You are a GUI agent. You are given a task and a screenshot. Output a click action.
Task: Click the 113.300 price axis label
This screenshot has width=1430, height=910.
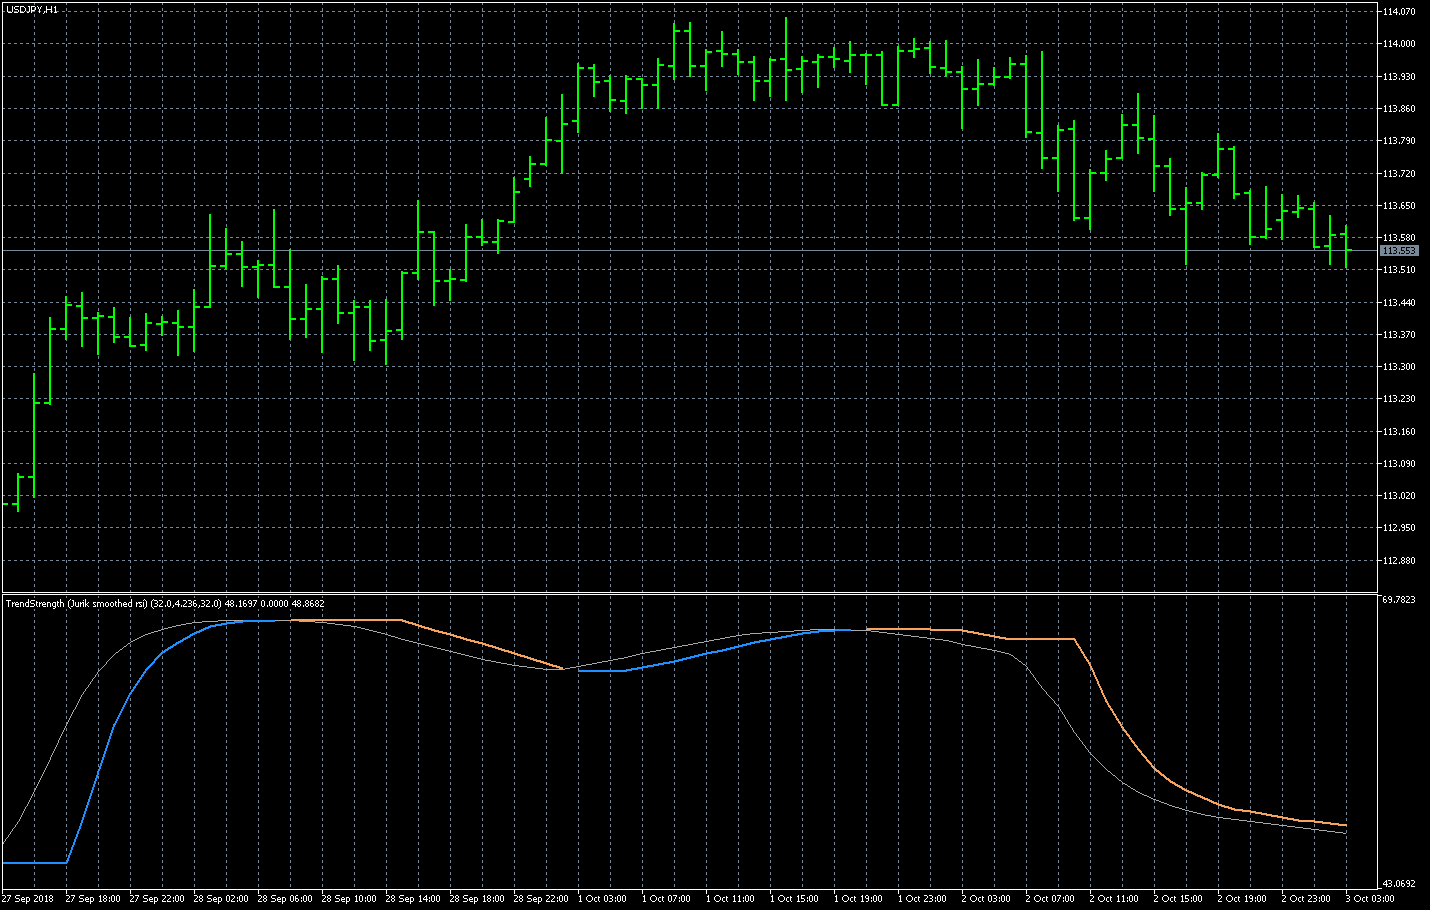pyautogui.click(x=1398, y=367)
